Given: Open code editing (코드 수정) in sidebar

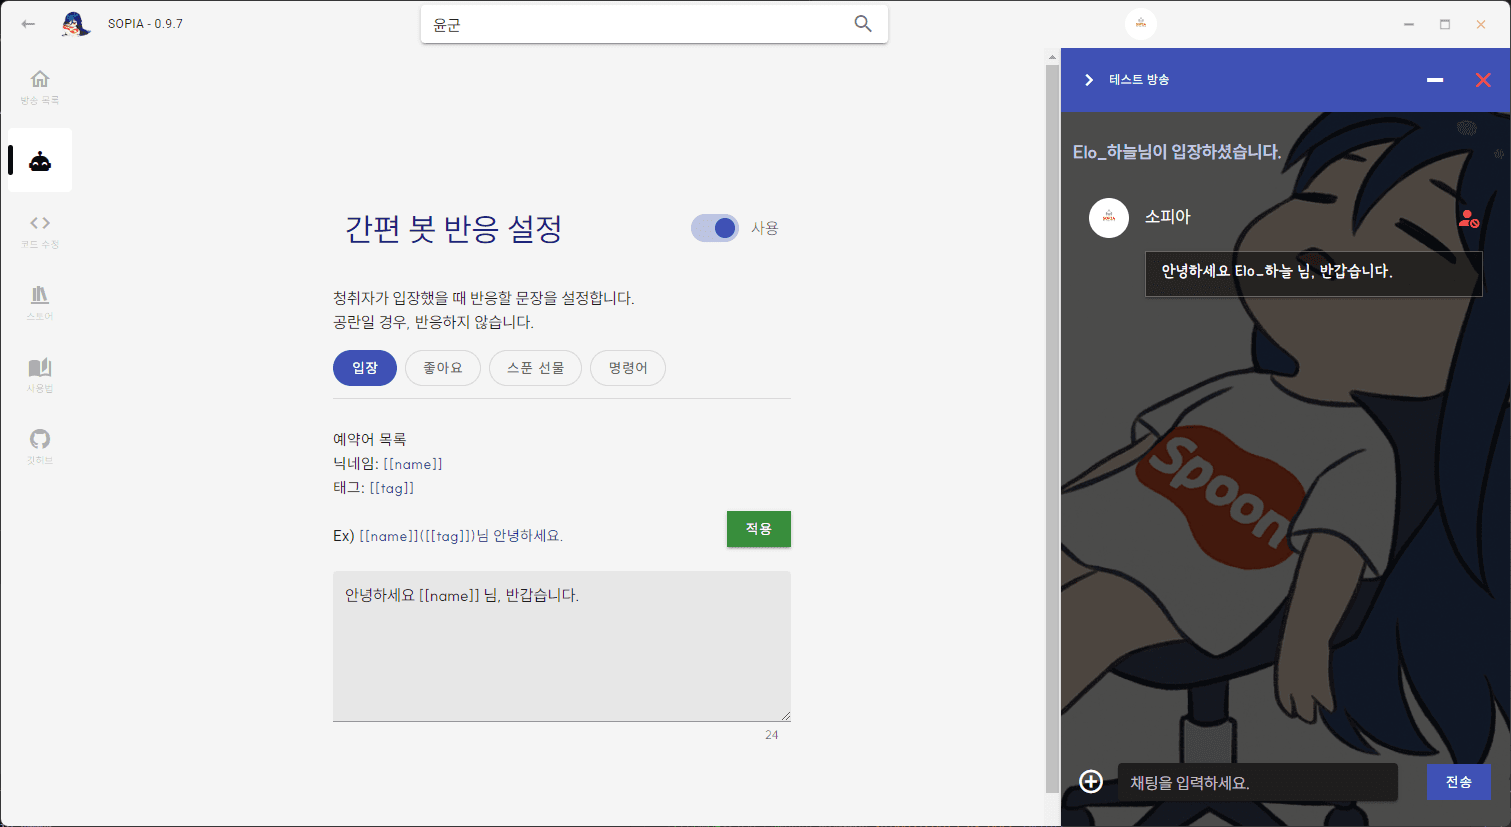Looking at the screenshot, I should click(x=40, y=231).
